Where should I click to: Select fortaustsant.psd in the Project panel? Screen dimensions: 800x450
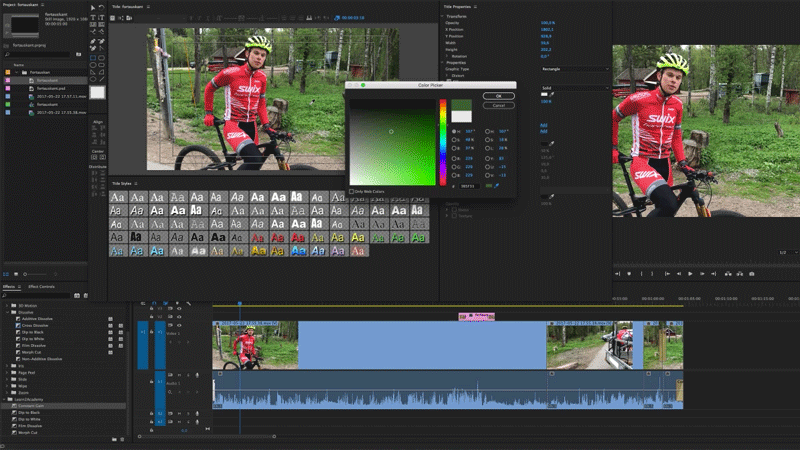pyautogui.click(x=50, y=88)
